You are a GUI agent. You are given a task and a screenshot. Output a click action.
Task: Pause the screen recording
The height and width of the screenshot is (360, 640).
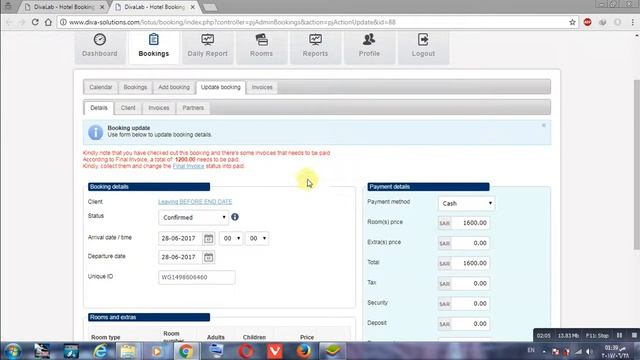click(620, 335)
